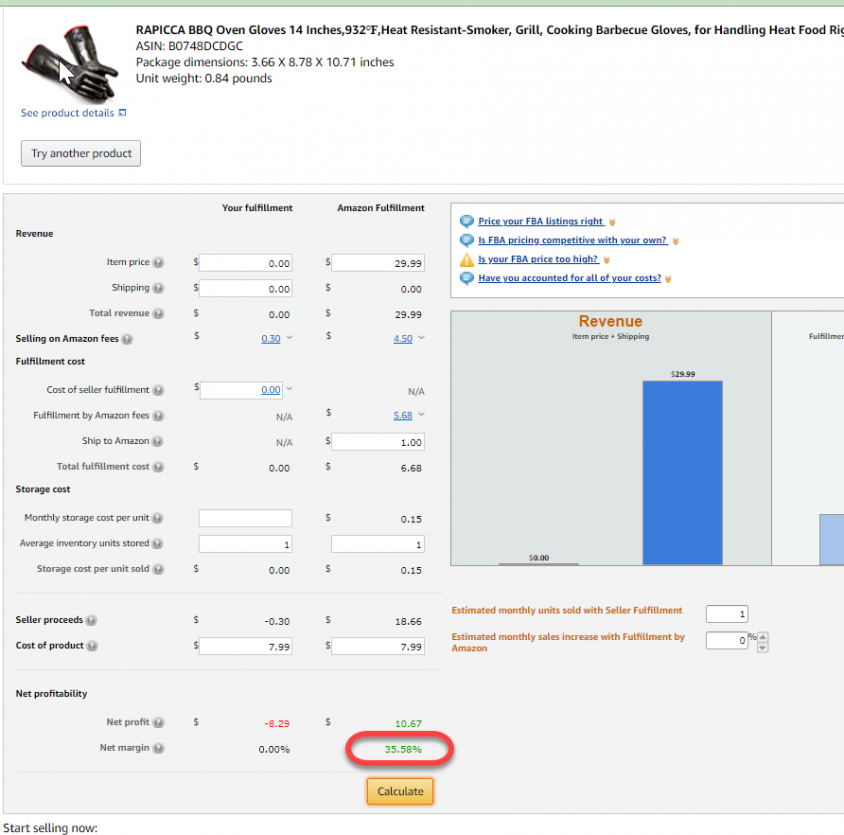
Task: Click the Calculate button
Action: tap(400, 791)
